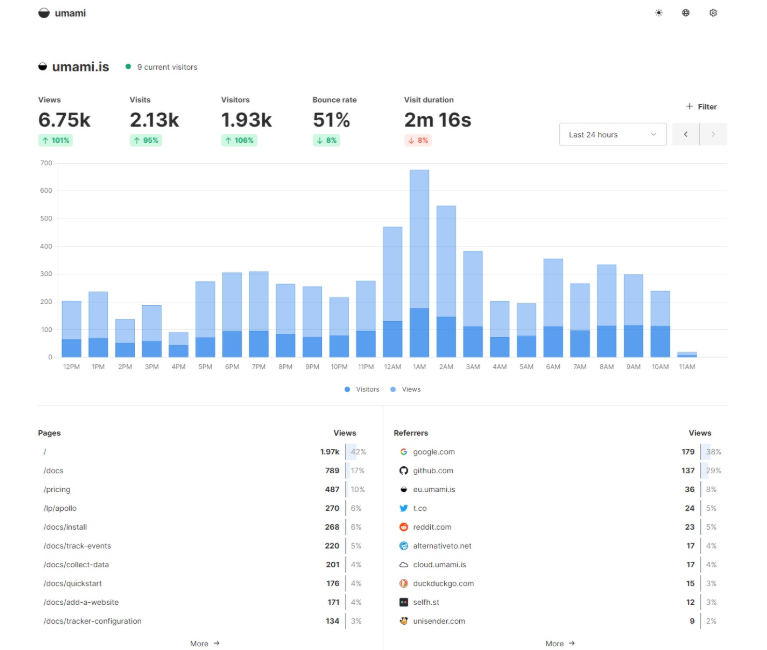
Task: Click the 9 current visitors text
Action: [167, 67]
